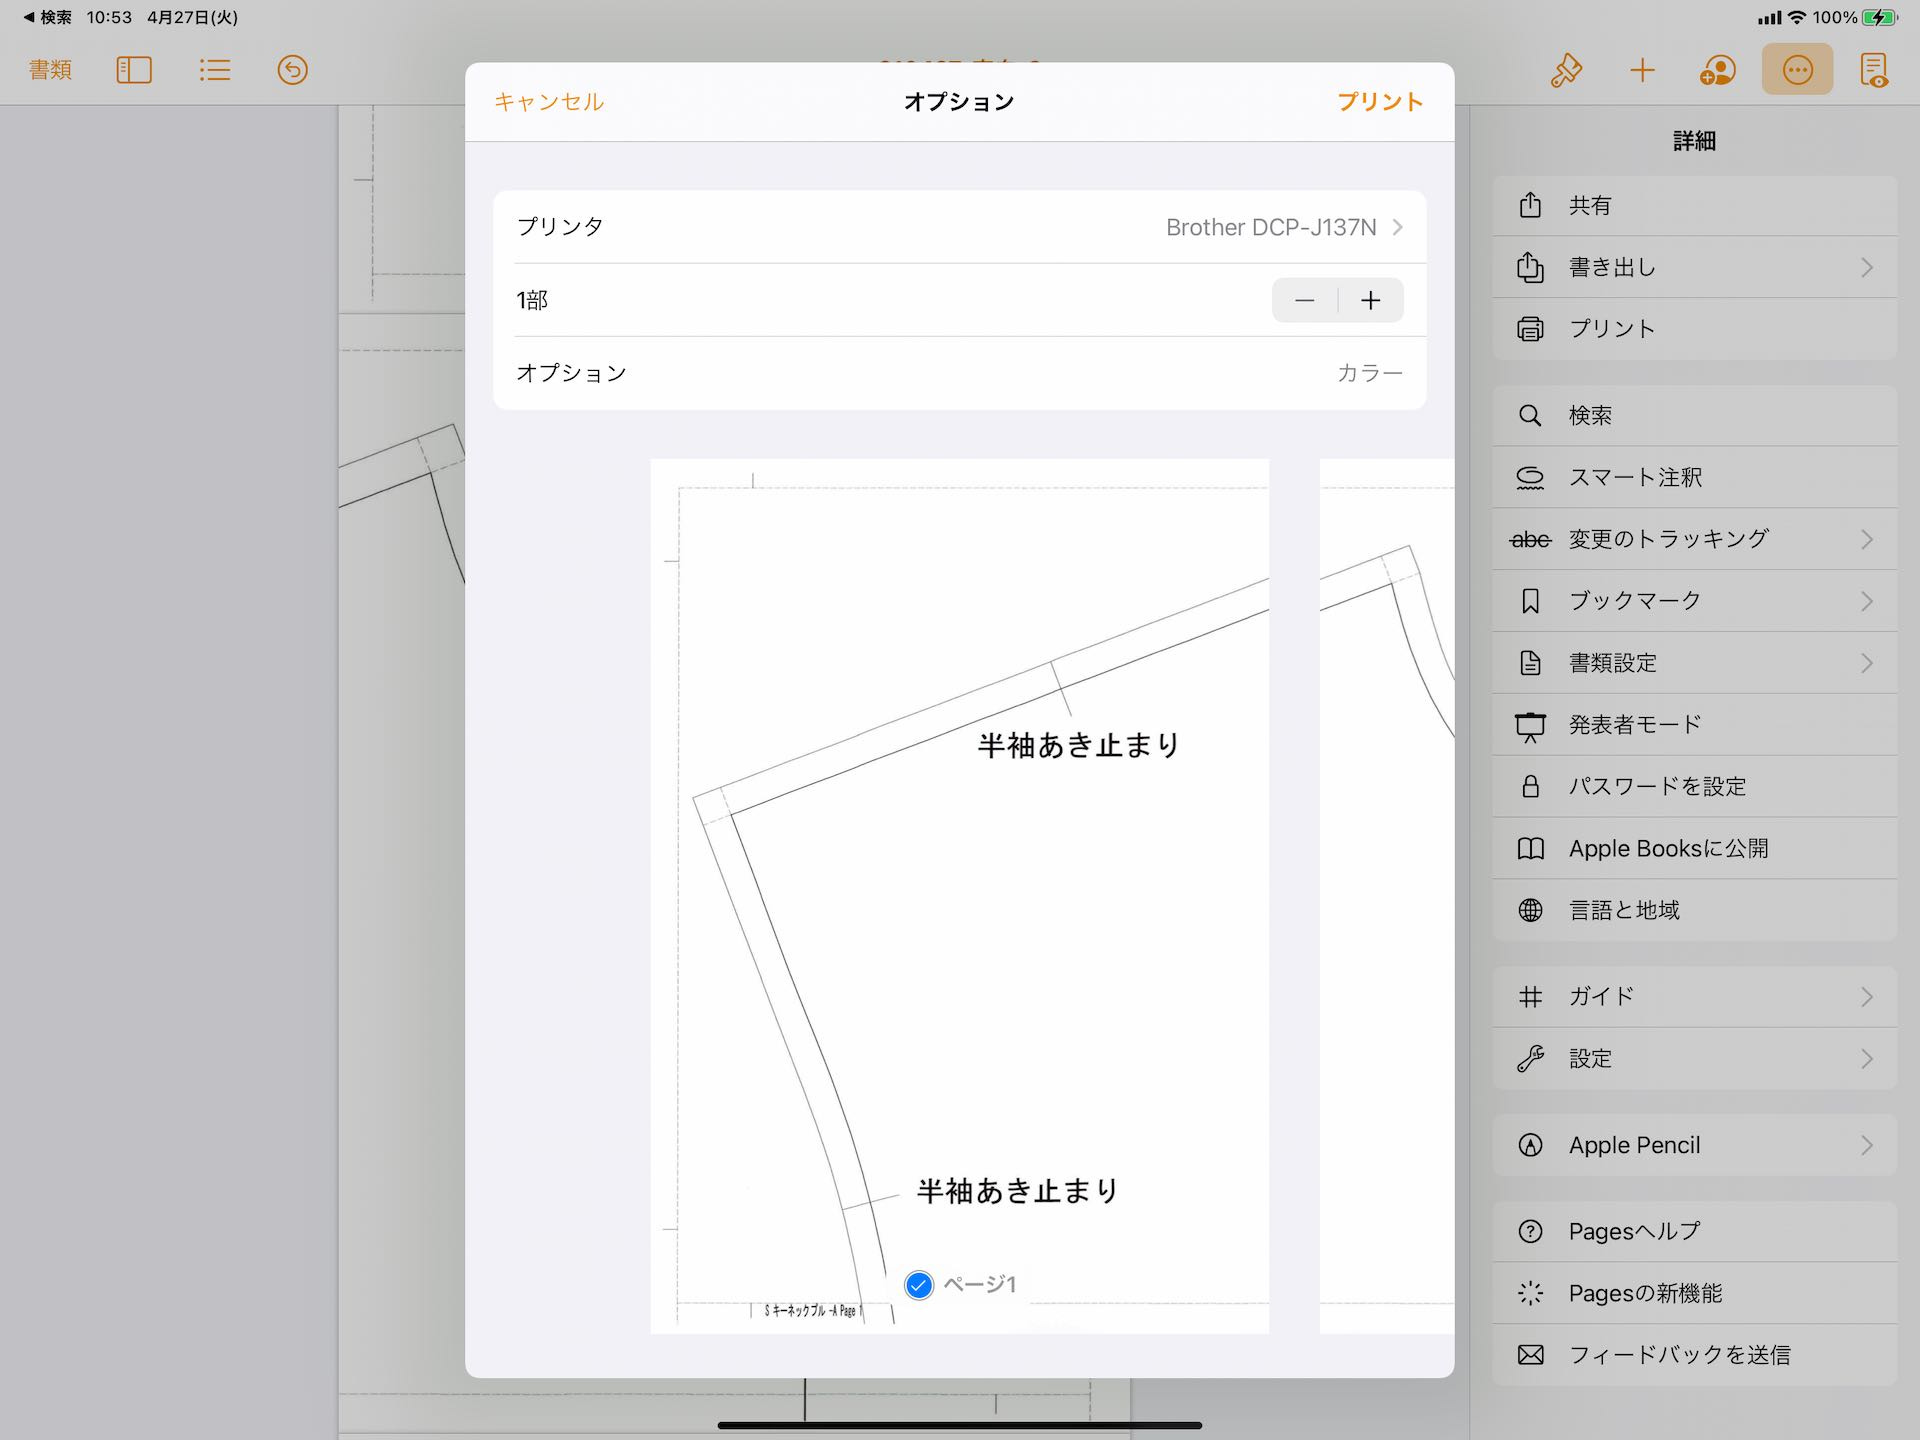Tap the 検索 magnifier item
The width and height of the screenshot is (1920, 1440).
(x=1693, y=415)
